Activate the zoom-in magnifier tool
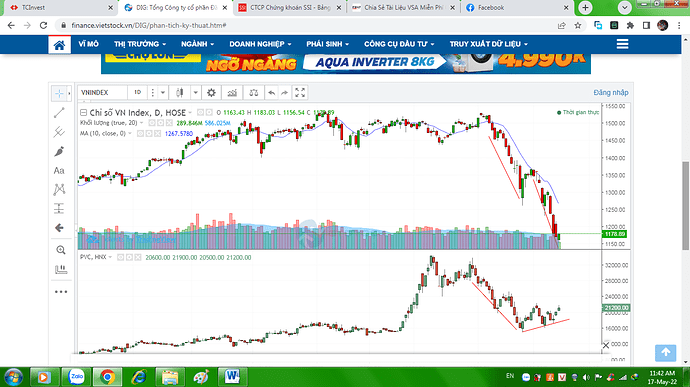The width and height of the screenshot is (690, 387). pyautogui.click(x=61, y=250)
